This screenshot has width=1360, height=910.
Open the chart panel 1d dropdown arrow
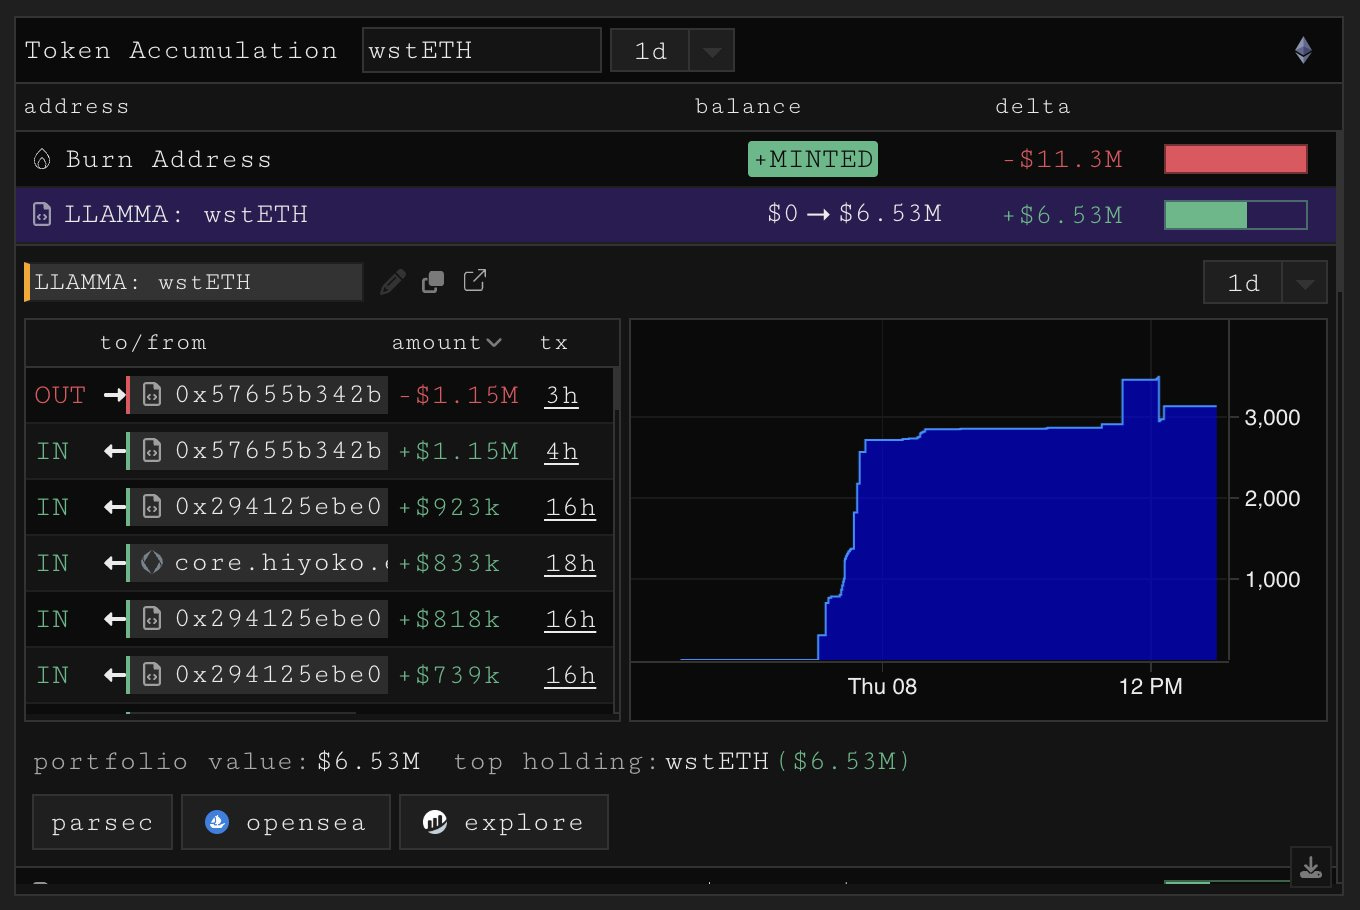(x=1304, y=283)
